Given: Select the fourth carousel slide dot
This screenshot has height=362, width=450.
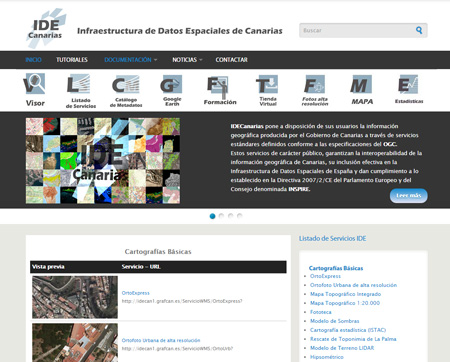Looking at the screenshot, I should click(x=239, y=216).
